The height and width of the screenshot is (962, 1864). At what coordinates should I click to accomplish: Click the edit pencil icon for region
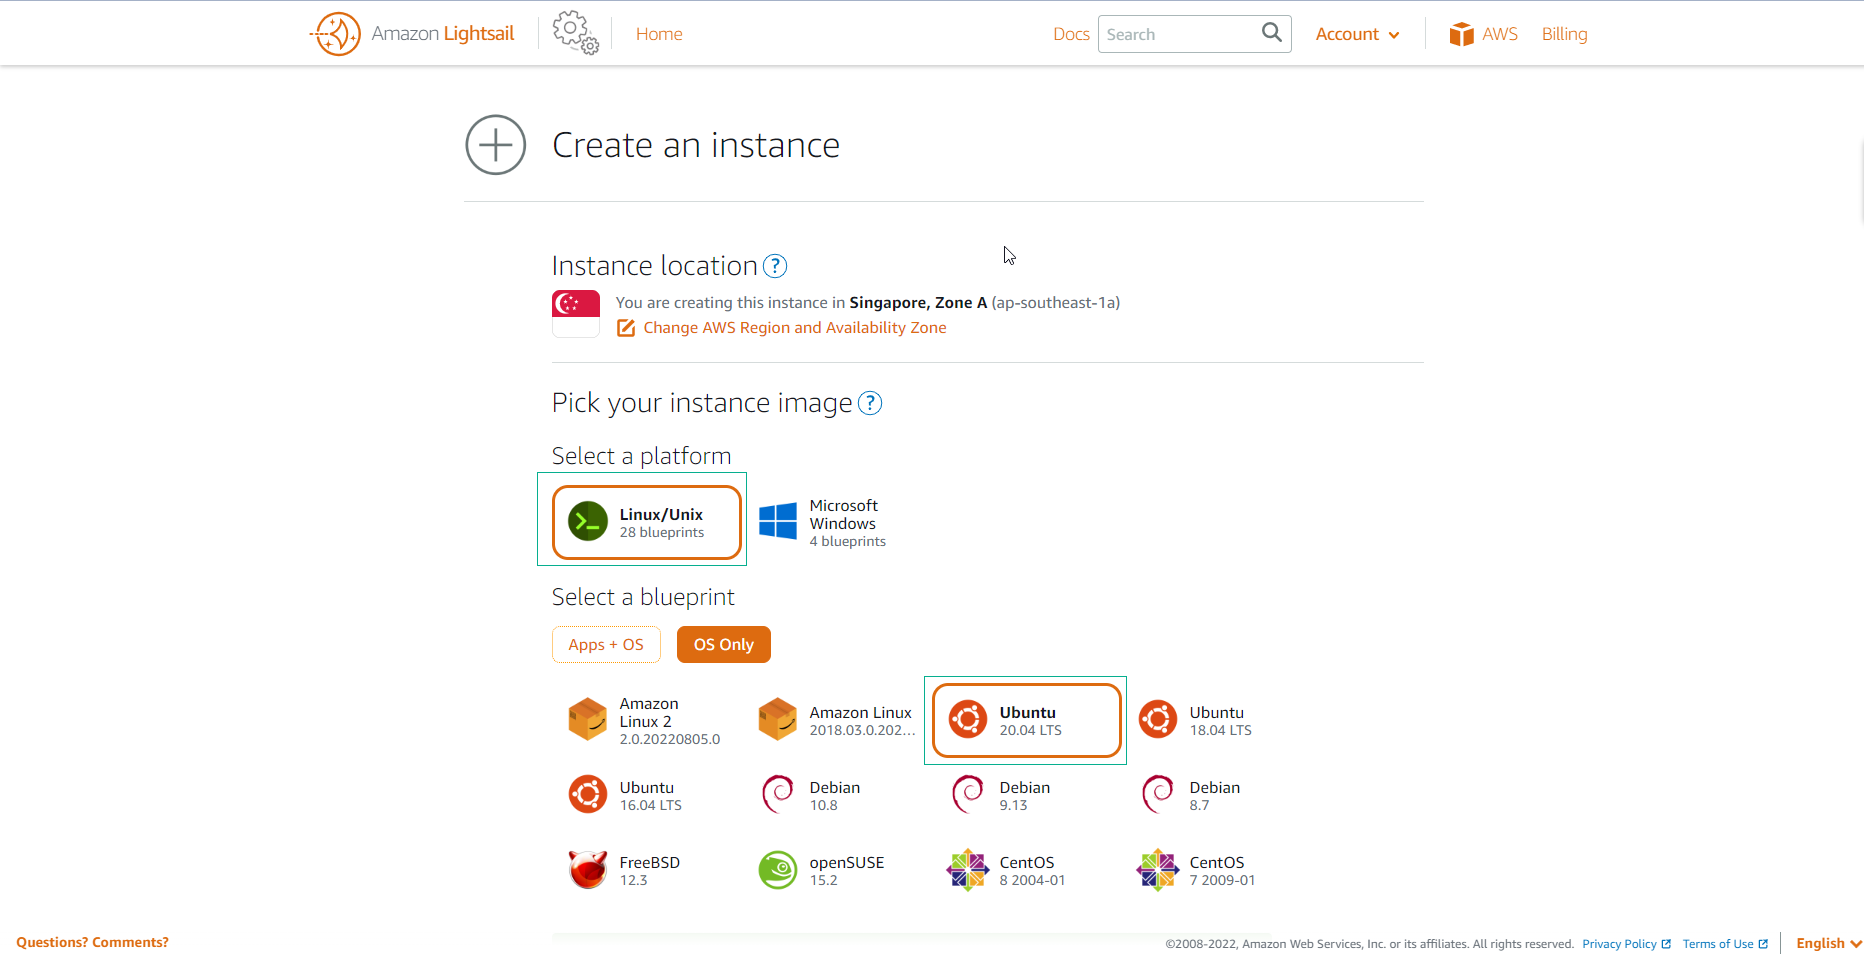click(x=626, y=328)
